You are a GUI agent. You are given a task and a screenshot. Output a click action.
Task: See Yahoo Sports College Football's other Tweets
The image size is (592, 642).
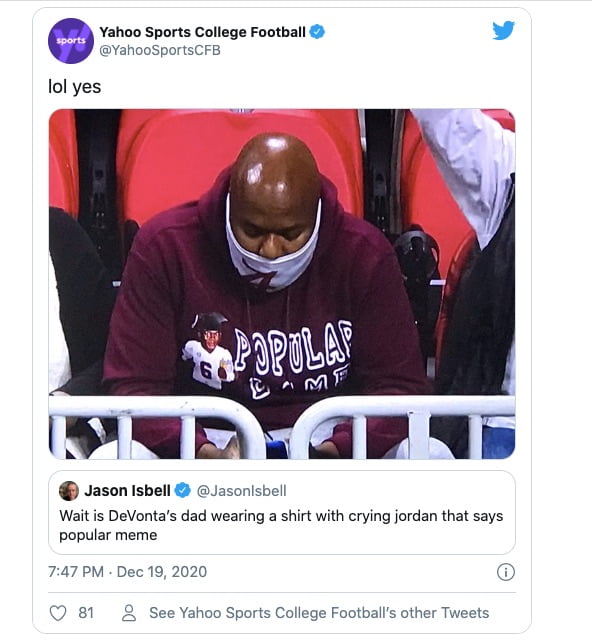pyautogui.click(x=319, y=613)
